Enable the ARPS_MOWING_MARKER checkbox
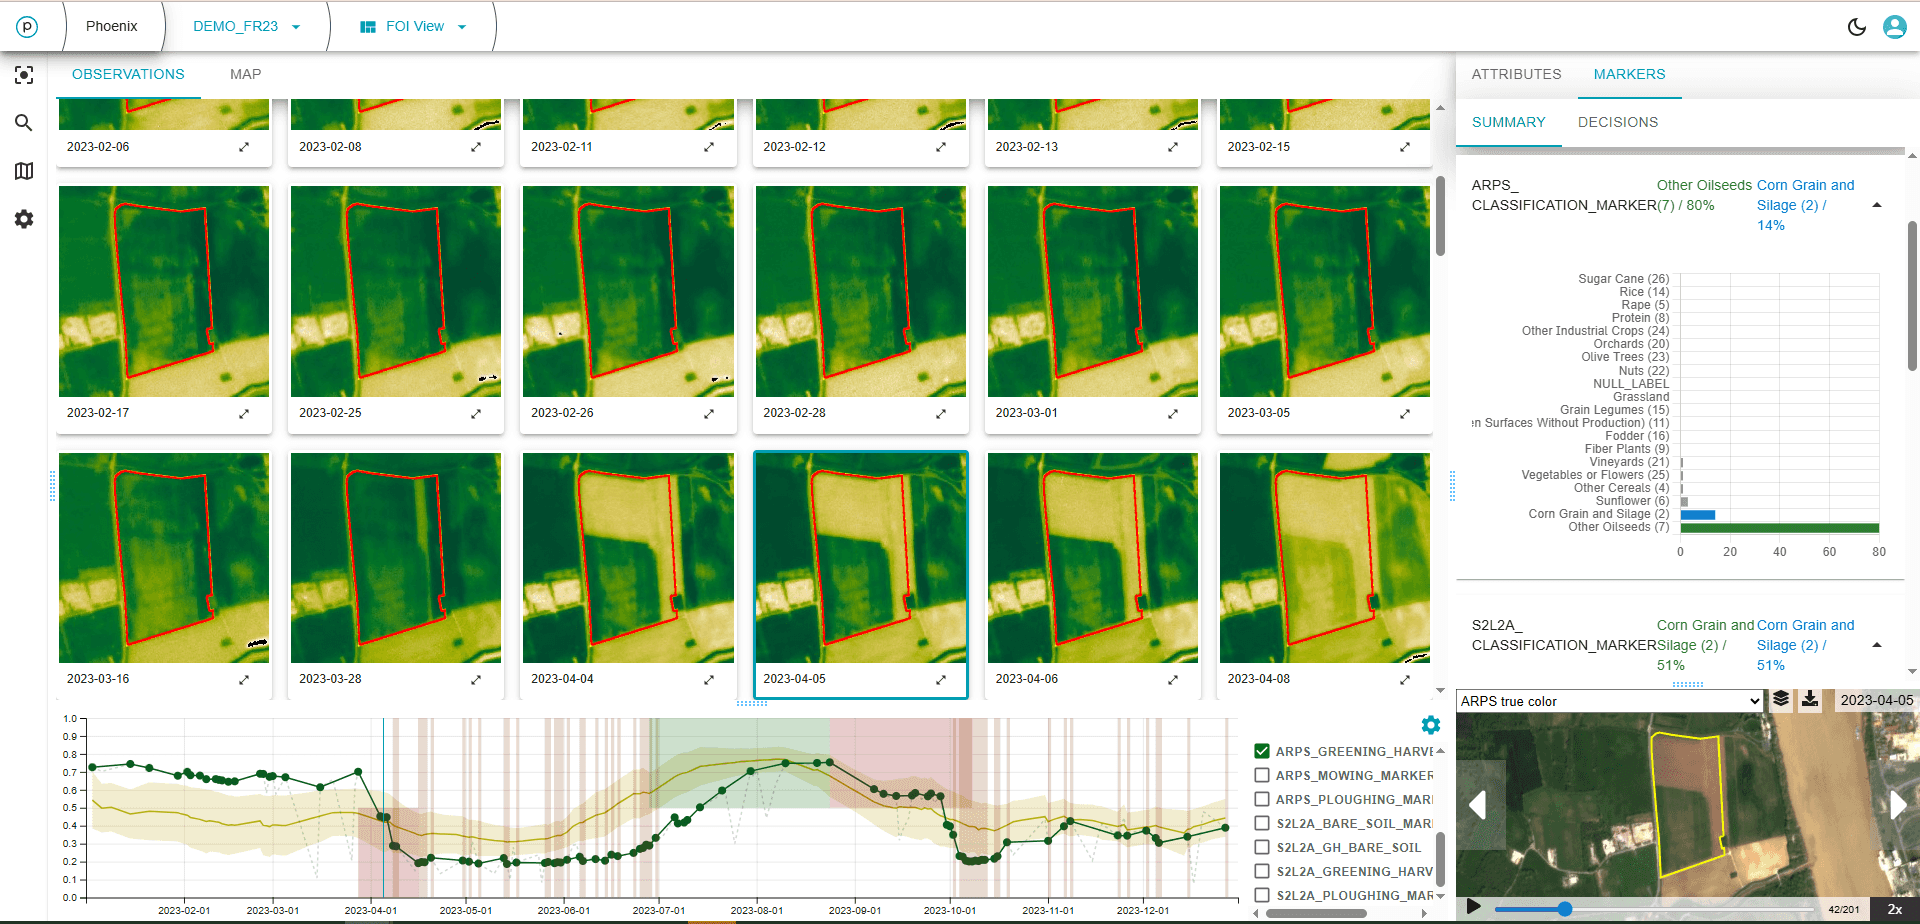Screen dimensions: 1920x924 [x=1262, y=775]
